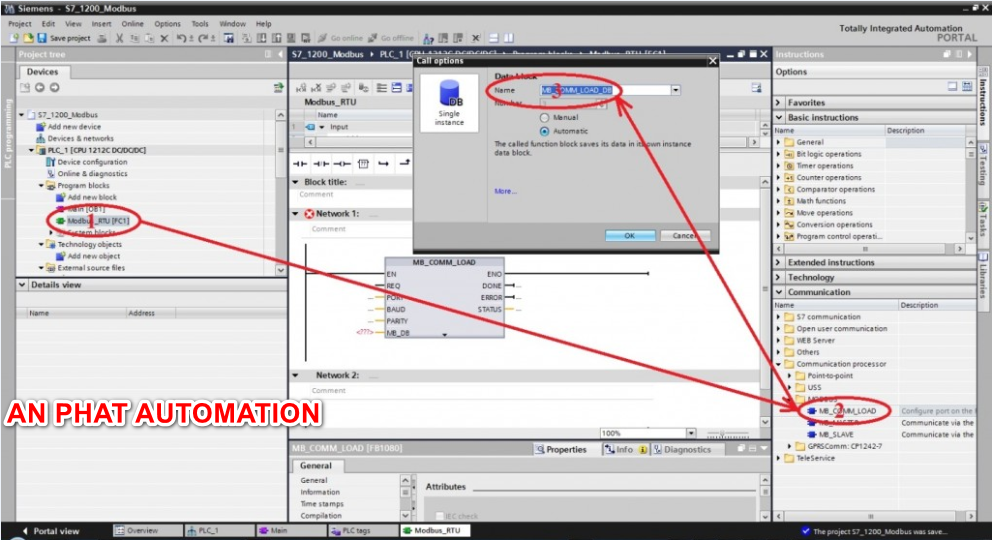The width and height of the screenshot is (992, 540).
Task: Click the Go online toolbar button
Action: (x=340, y=38)
